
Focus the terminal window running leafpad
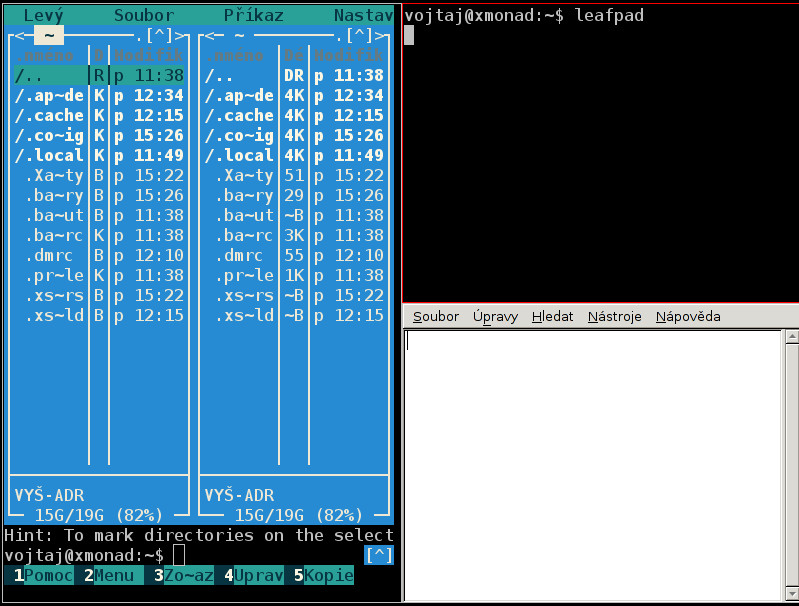pos(600,153)
